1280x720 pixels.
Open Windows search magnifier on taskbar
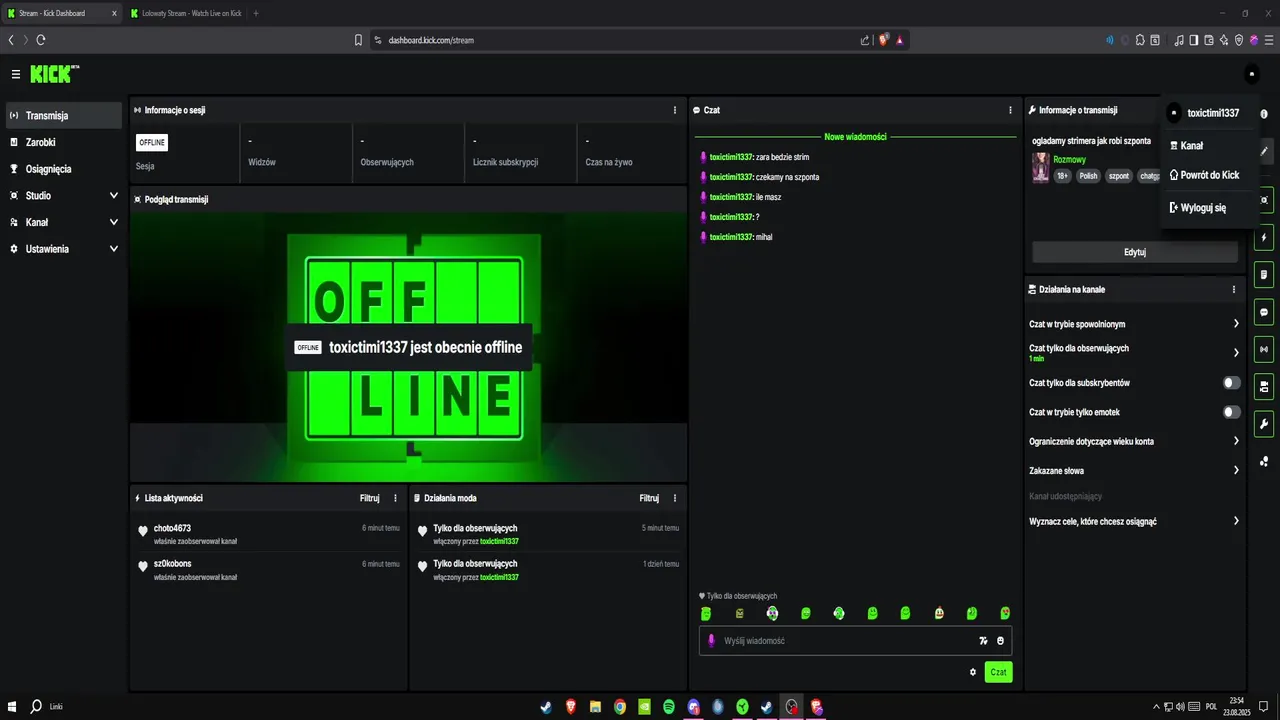(x=36, y=706)
